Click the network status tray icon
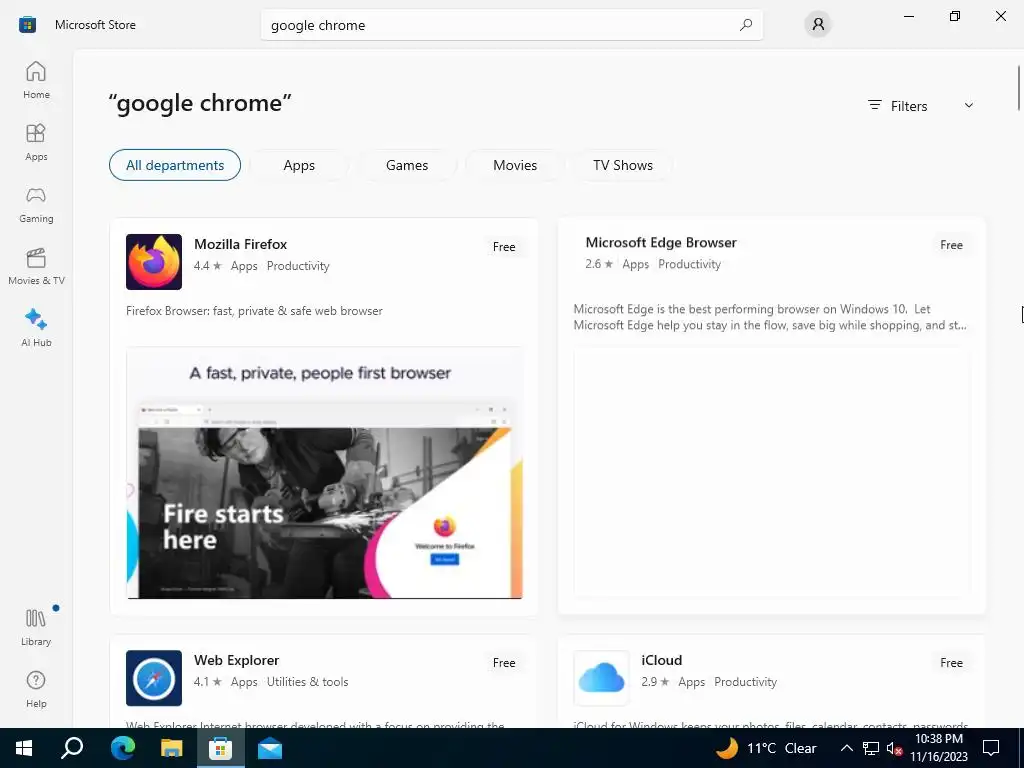Image resolution: width=1024 pixels, height=768 pixels. [871, 748]
